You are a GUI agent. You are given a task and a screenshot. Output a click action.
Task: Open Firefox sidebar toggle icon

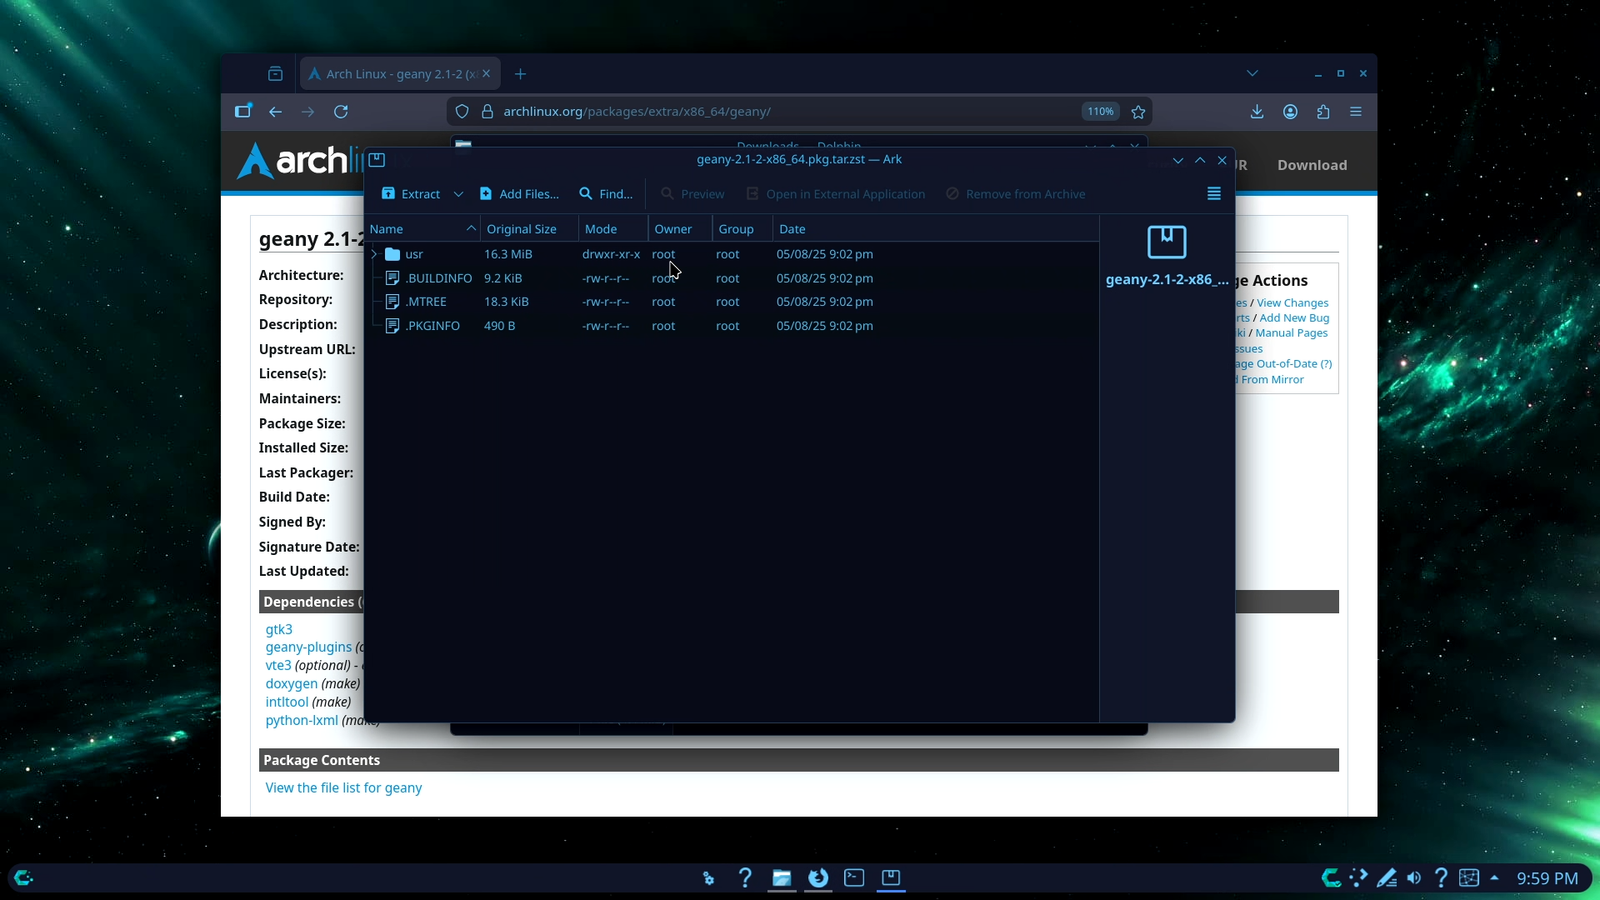[x=243, y=111]
